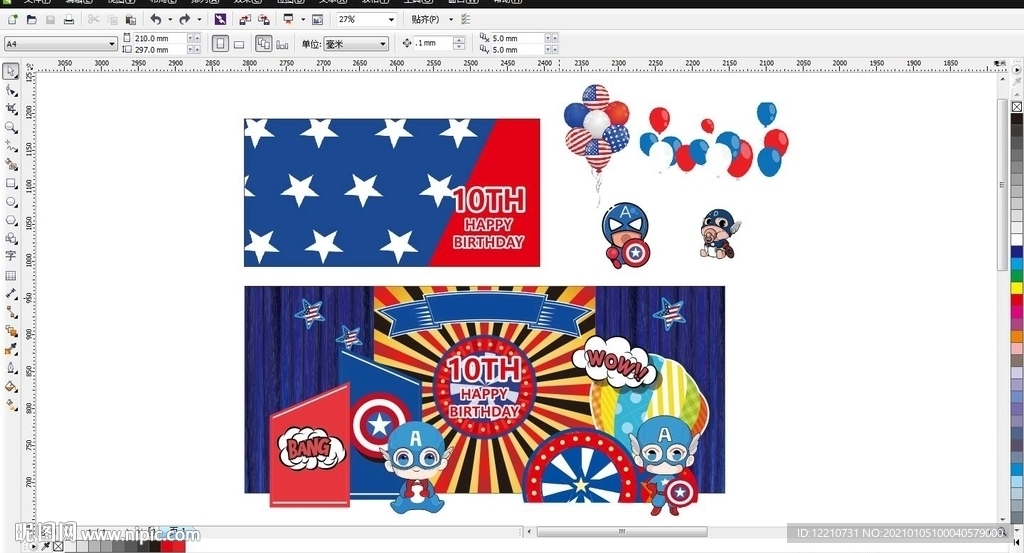Select the Table tool
Viewport: 1024px width, 553px height.
[10, 276]
